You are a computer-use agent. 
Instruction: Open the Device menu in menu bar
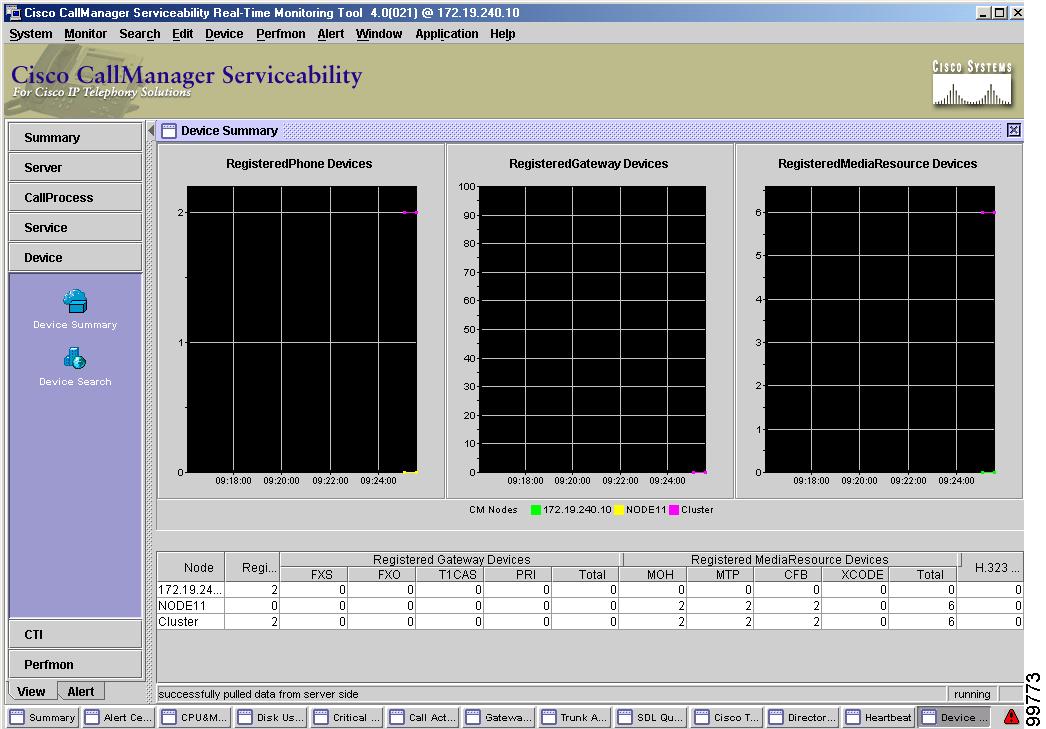point(224,34)
